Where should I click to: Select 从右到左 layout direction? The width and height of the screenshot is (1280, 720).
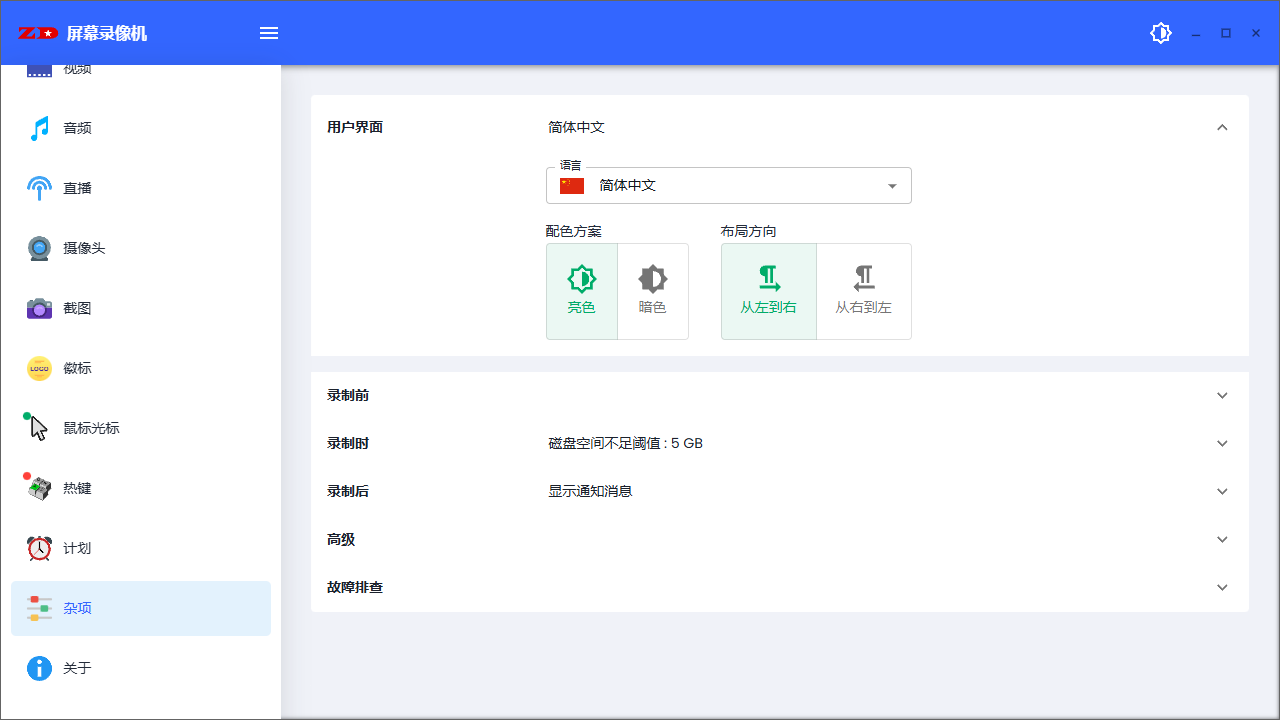click(863, 291)
